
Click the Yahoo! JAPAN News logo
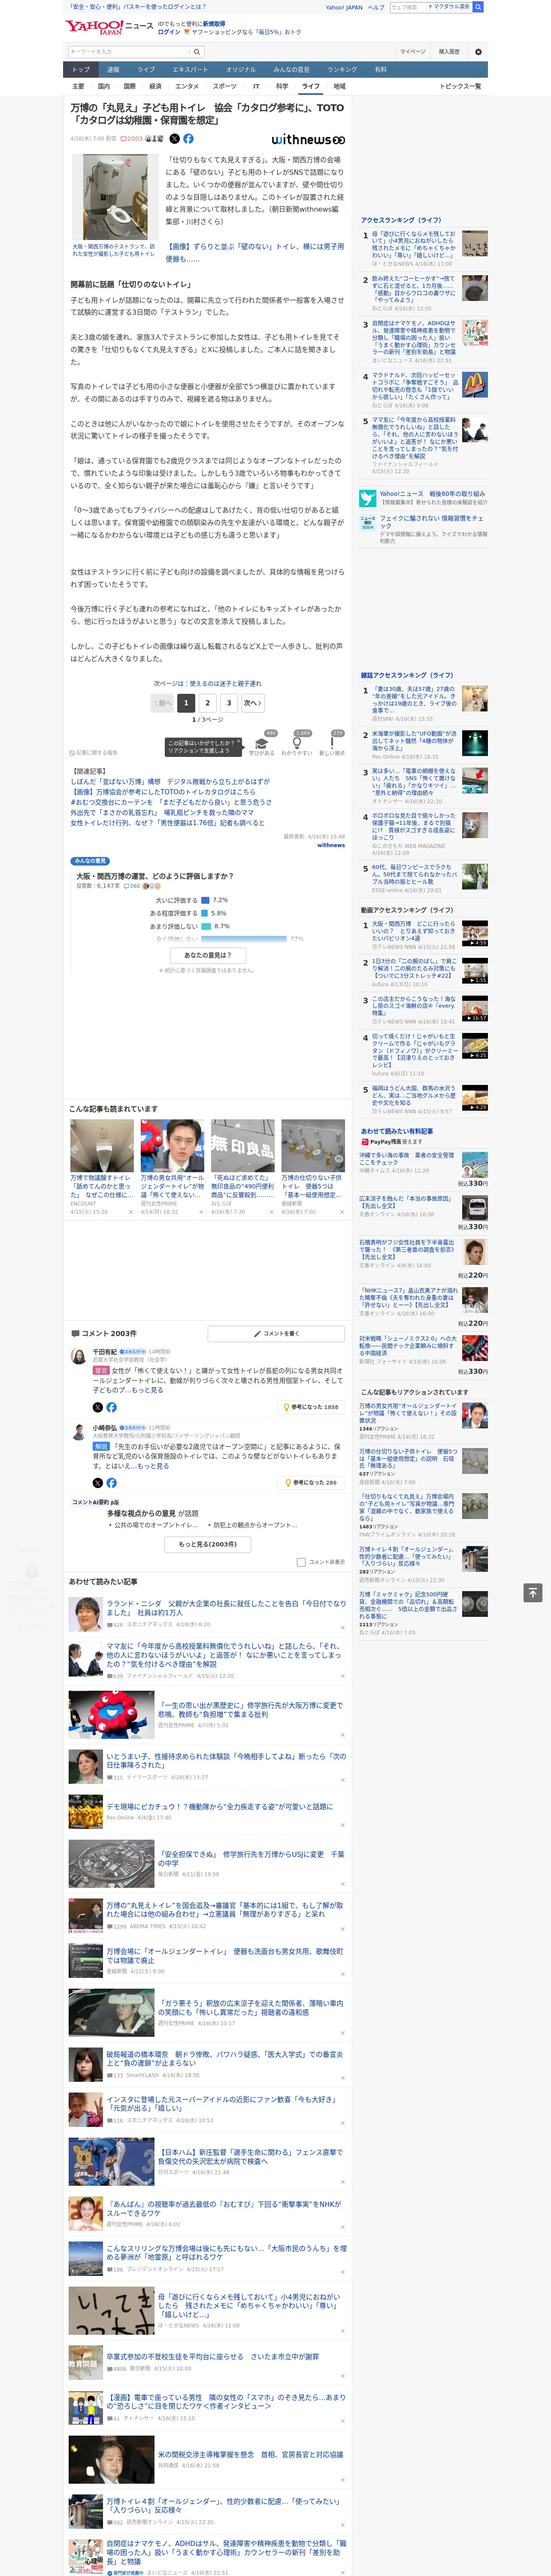tap(109, 27)
